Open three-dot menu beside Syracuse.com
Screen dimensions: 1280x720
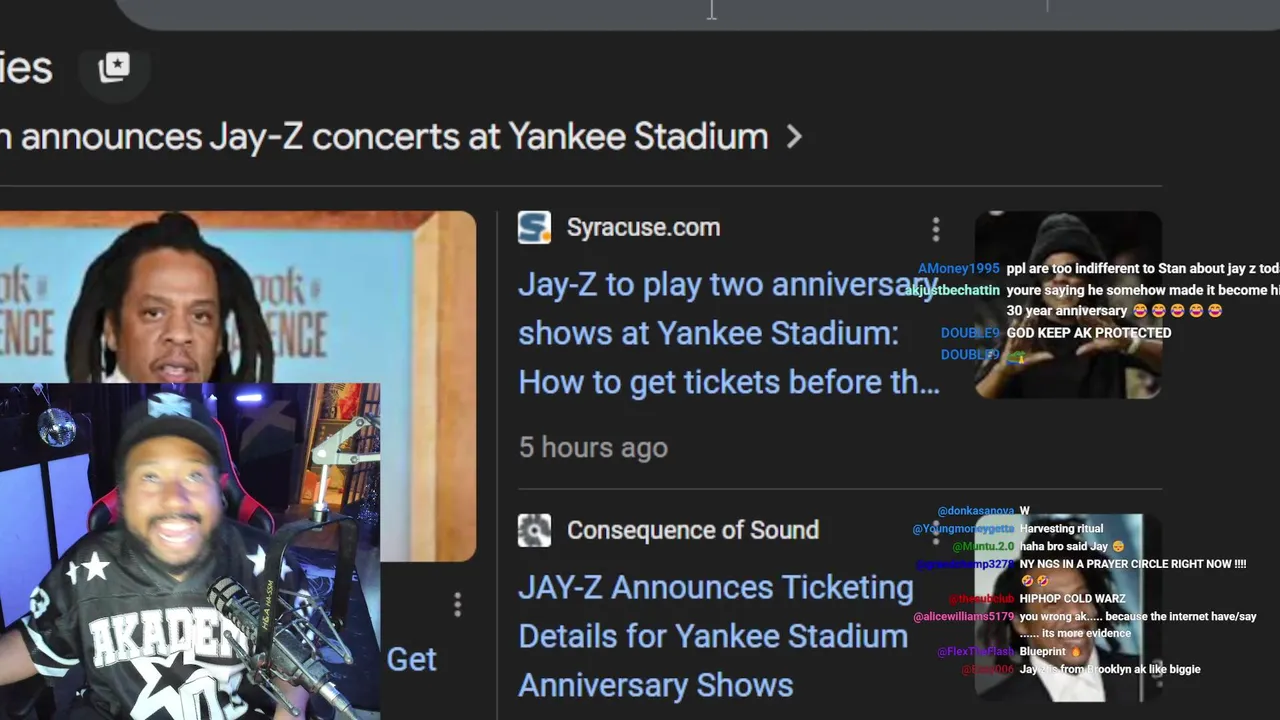tap(936, 230)
